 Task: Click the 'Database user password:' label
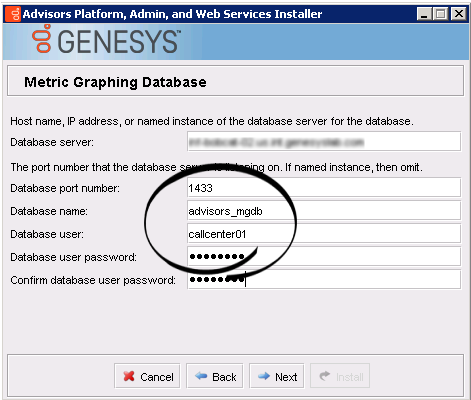(74, 257)
